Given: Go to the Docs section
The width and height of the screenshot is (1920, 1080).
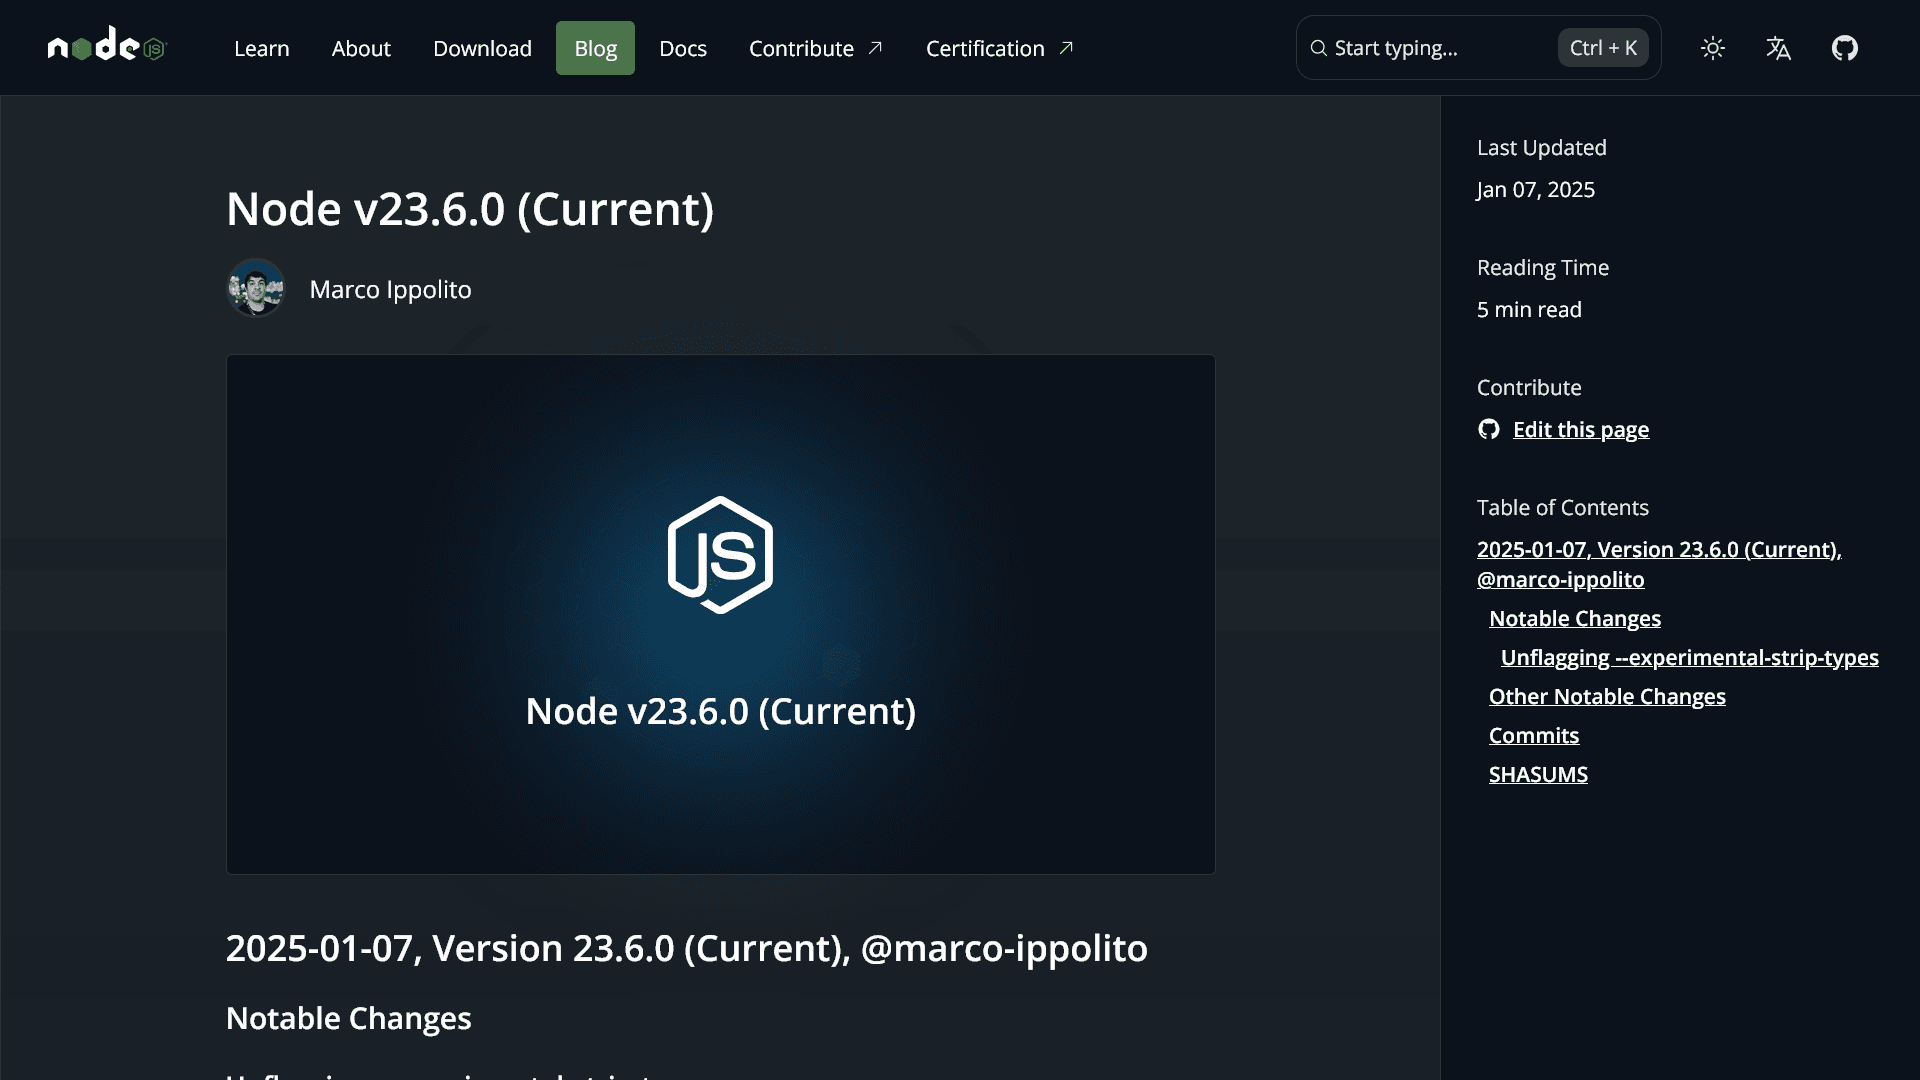Looking at the screenshot, I should 683,48.
